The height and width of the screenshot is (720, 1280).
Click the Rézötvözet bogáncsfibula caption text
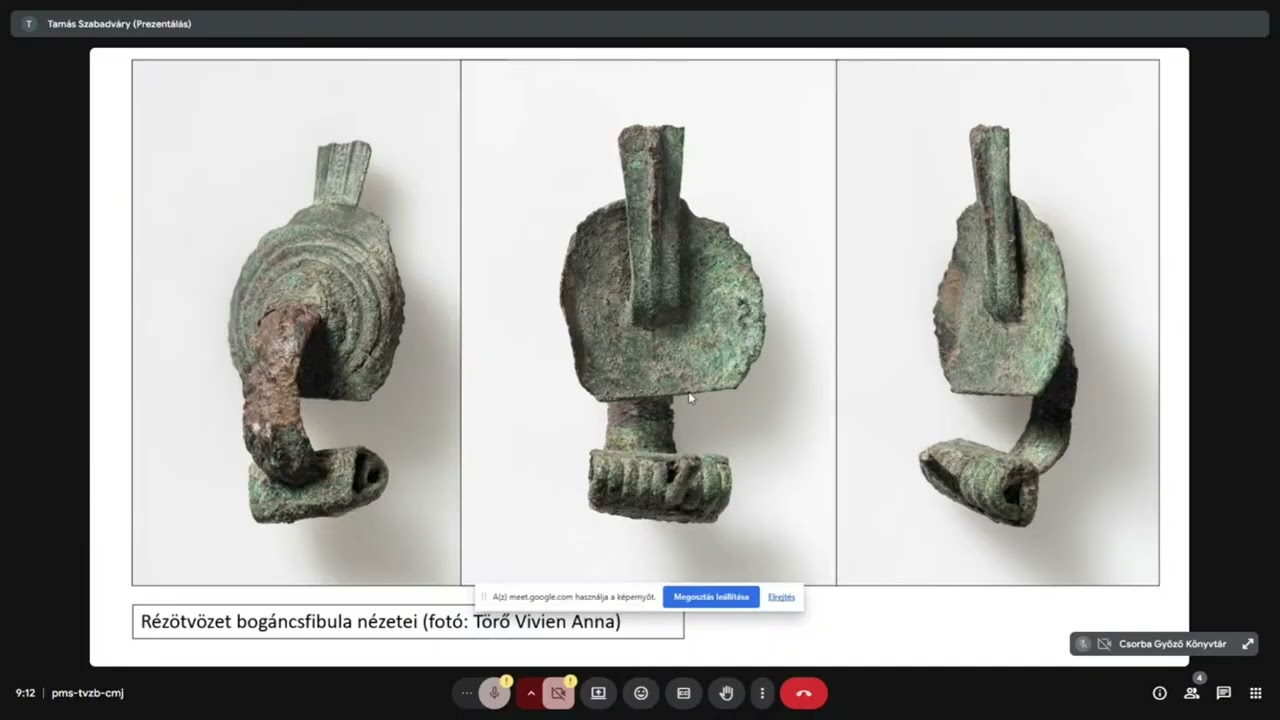coord(381,622)
